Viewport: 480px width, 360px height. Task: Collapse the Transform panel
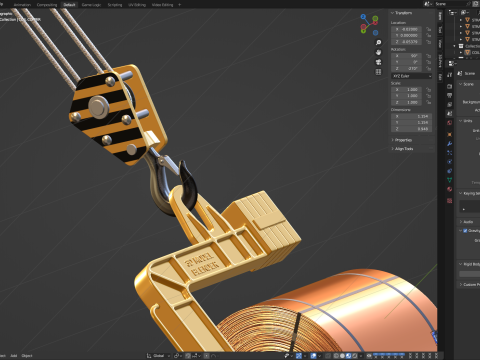pyautogui.click(x=392, y=13)
